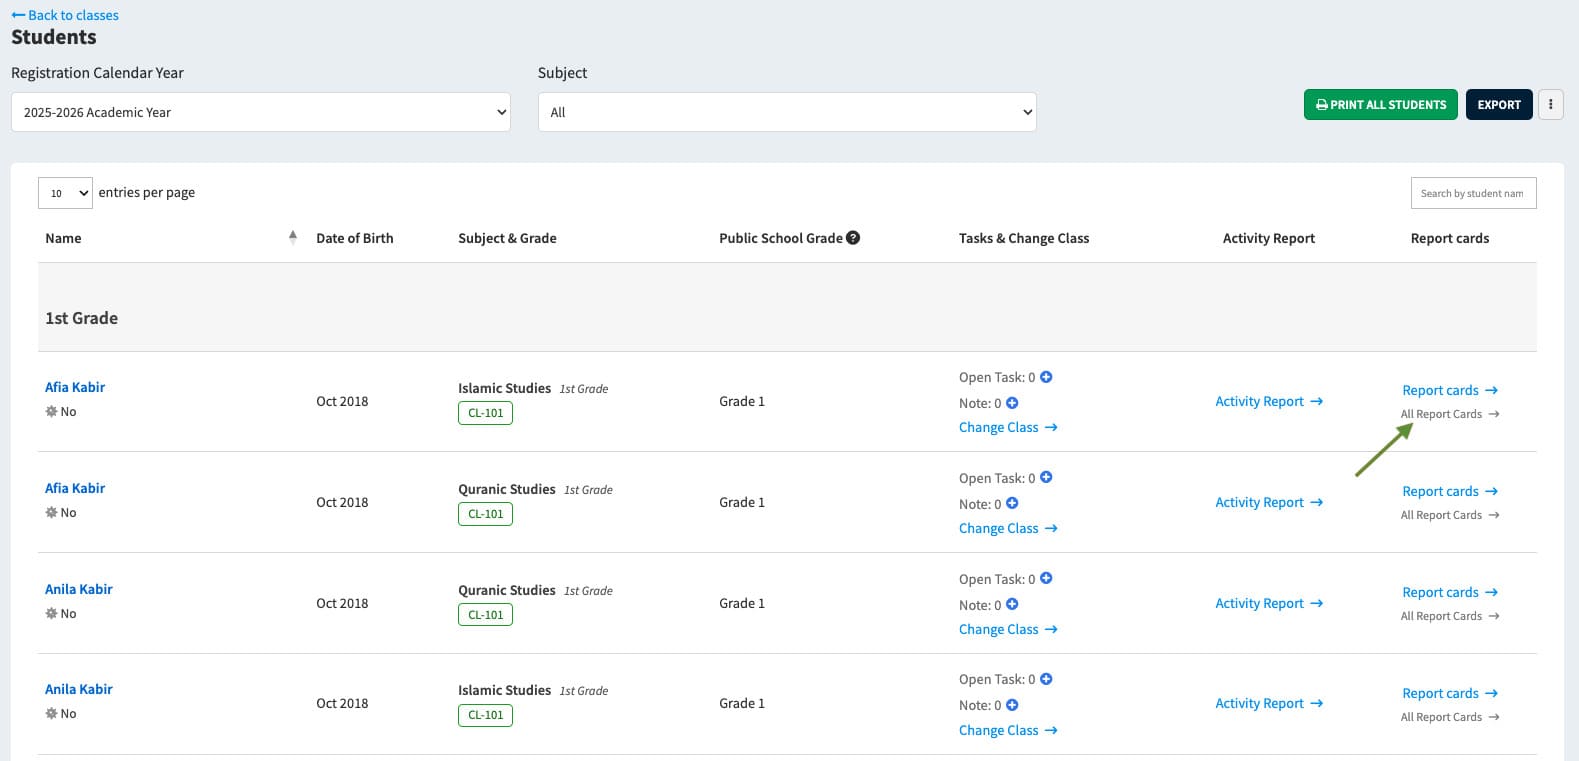
Task: Open the Registration Calendar Year dropdown
Action: (x=261, y=112)
